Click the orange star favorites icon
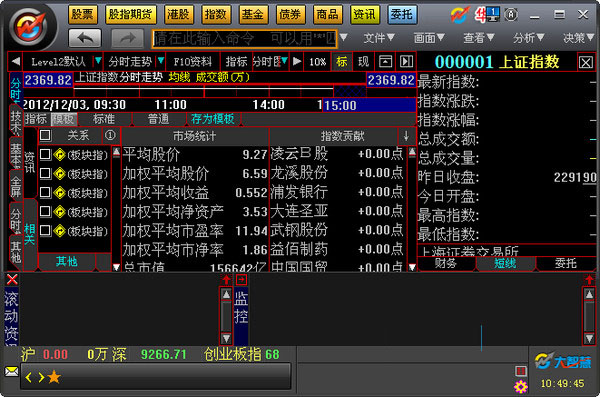This screenshot has width=600, height=397. tap(54, 377)
